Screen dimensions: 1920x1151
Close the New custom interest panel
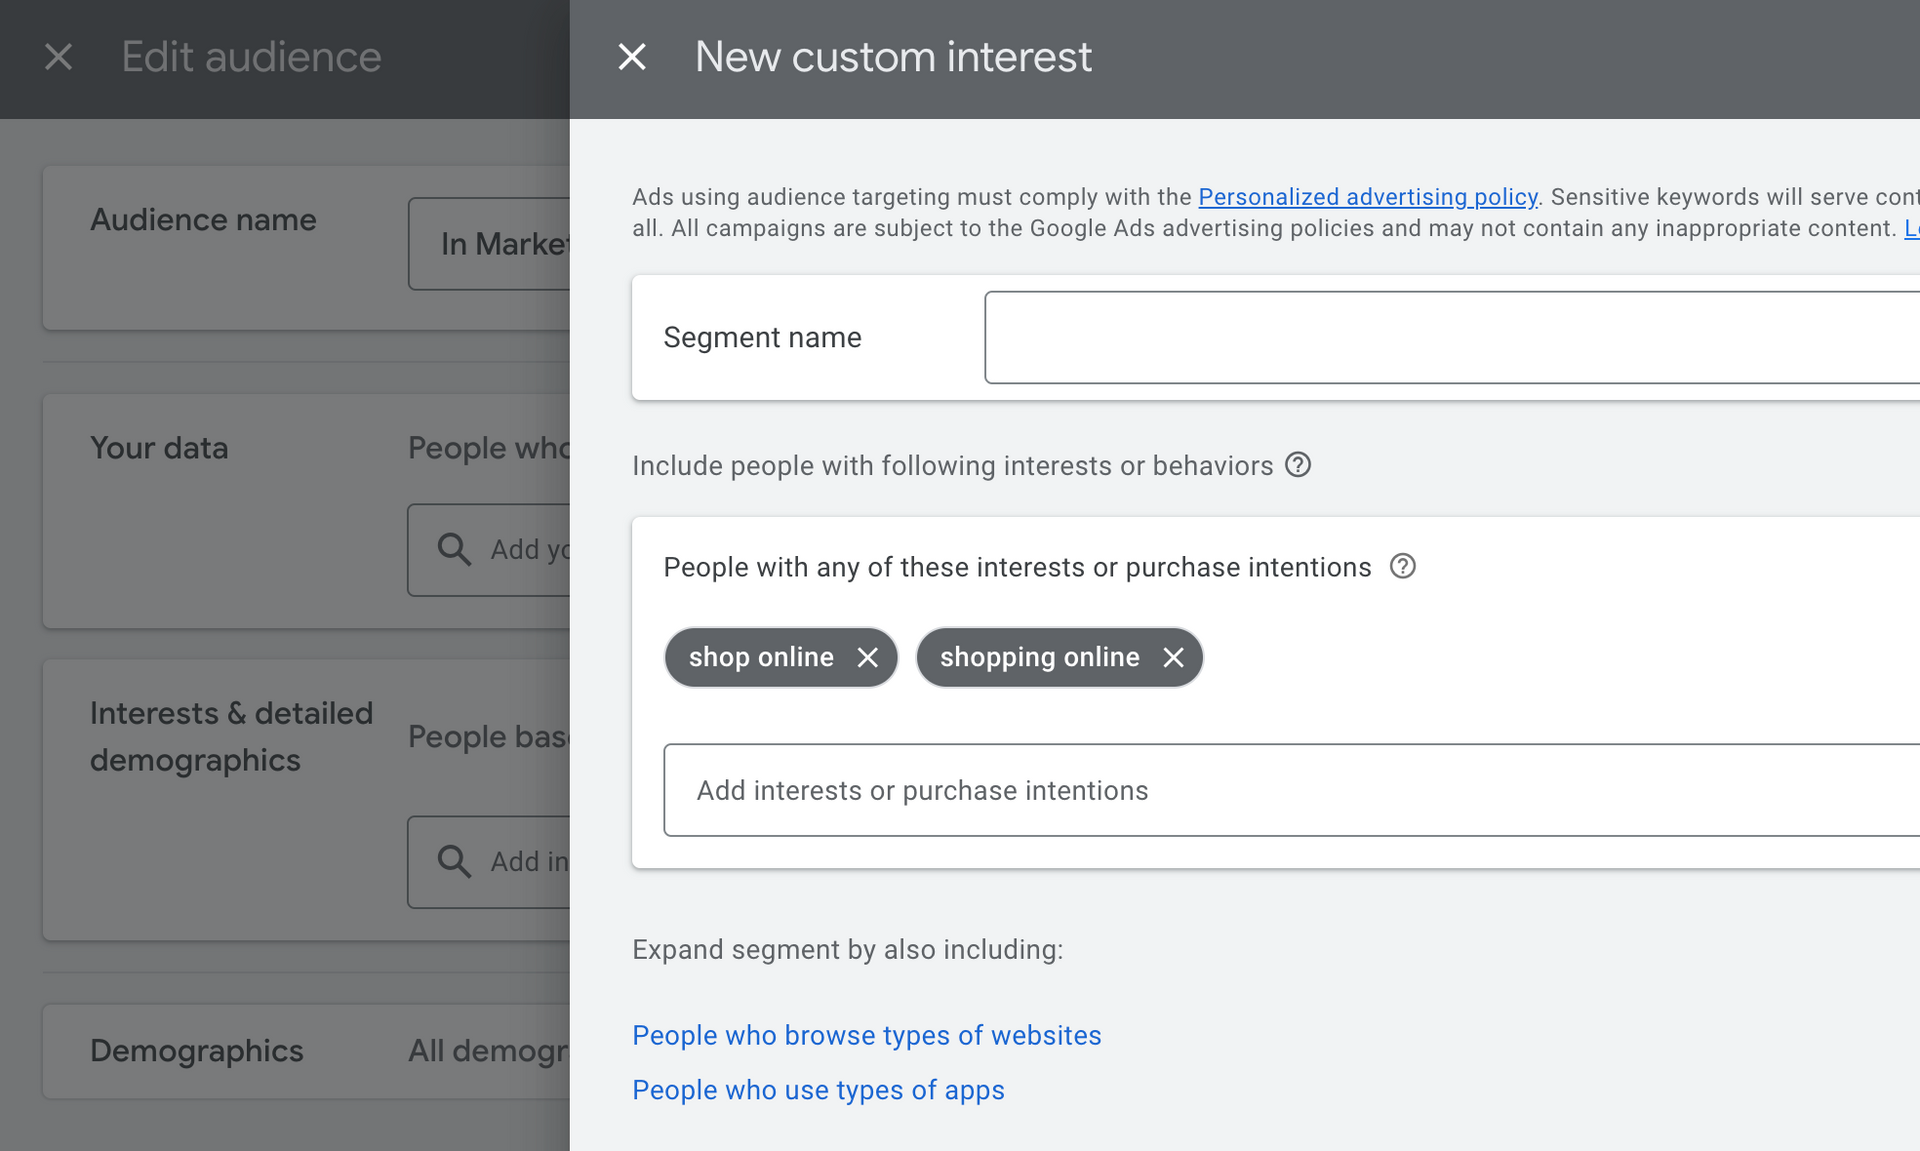632,57
